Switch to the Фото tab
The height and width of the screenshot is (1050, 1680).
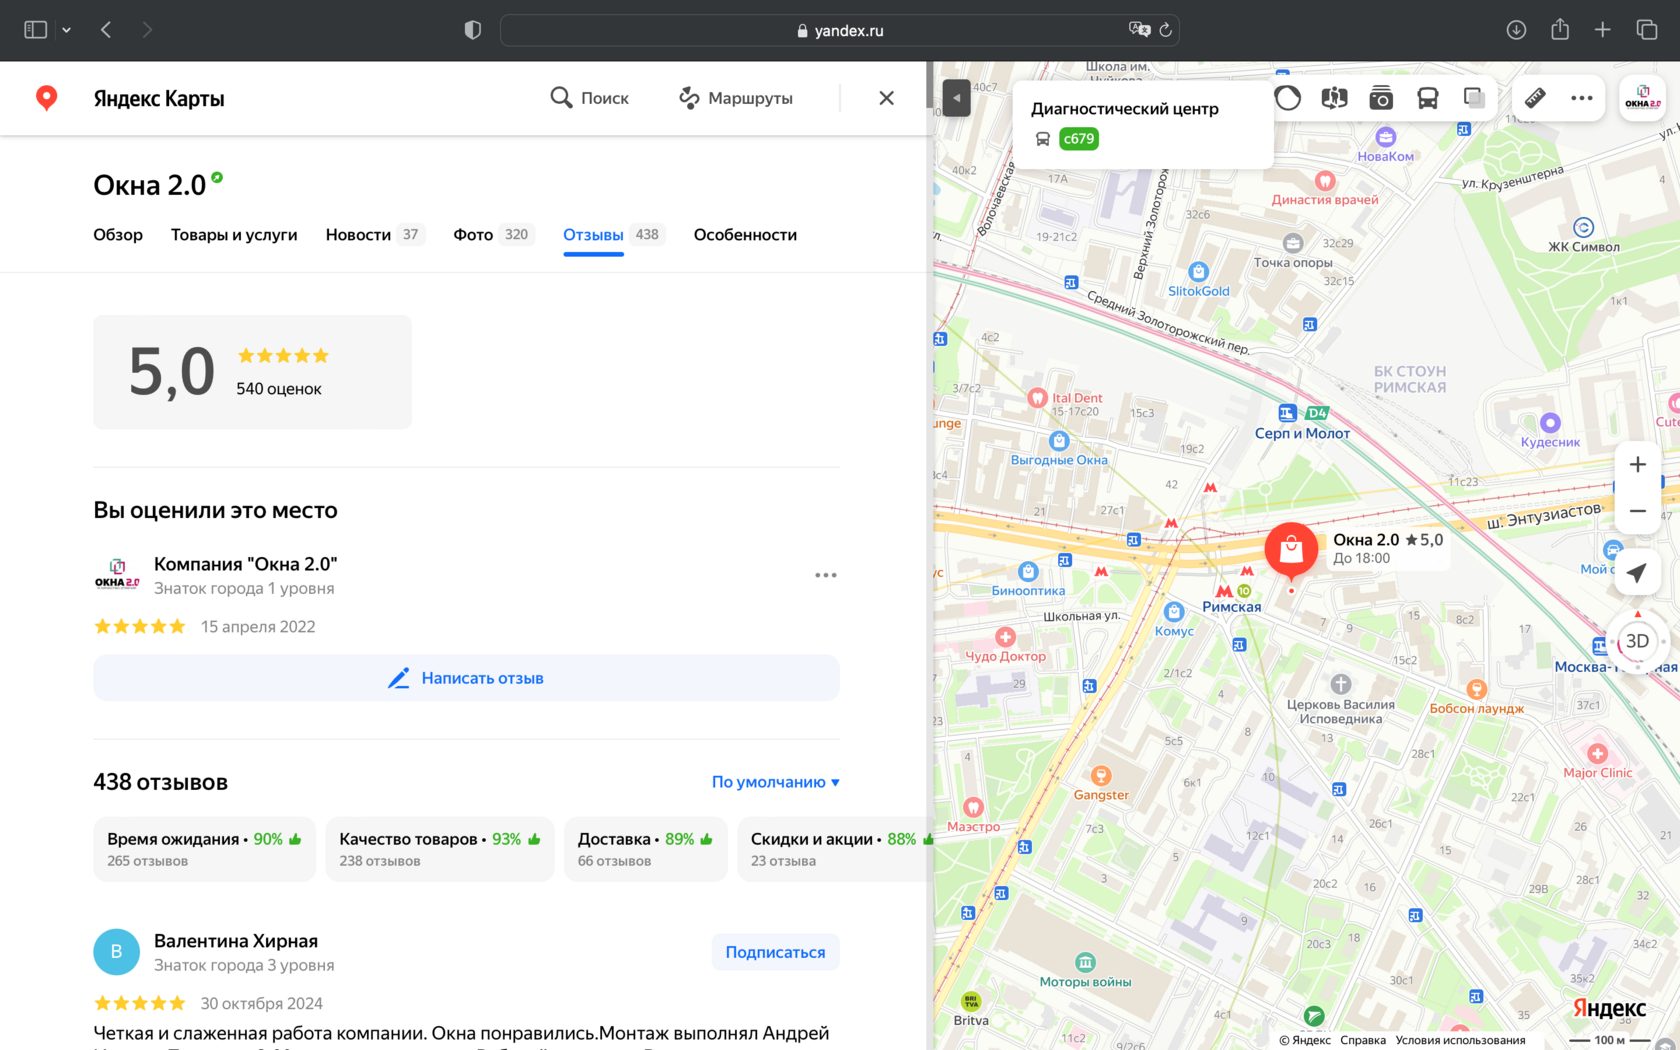click(x=493, y=235)
